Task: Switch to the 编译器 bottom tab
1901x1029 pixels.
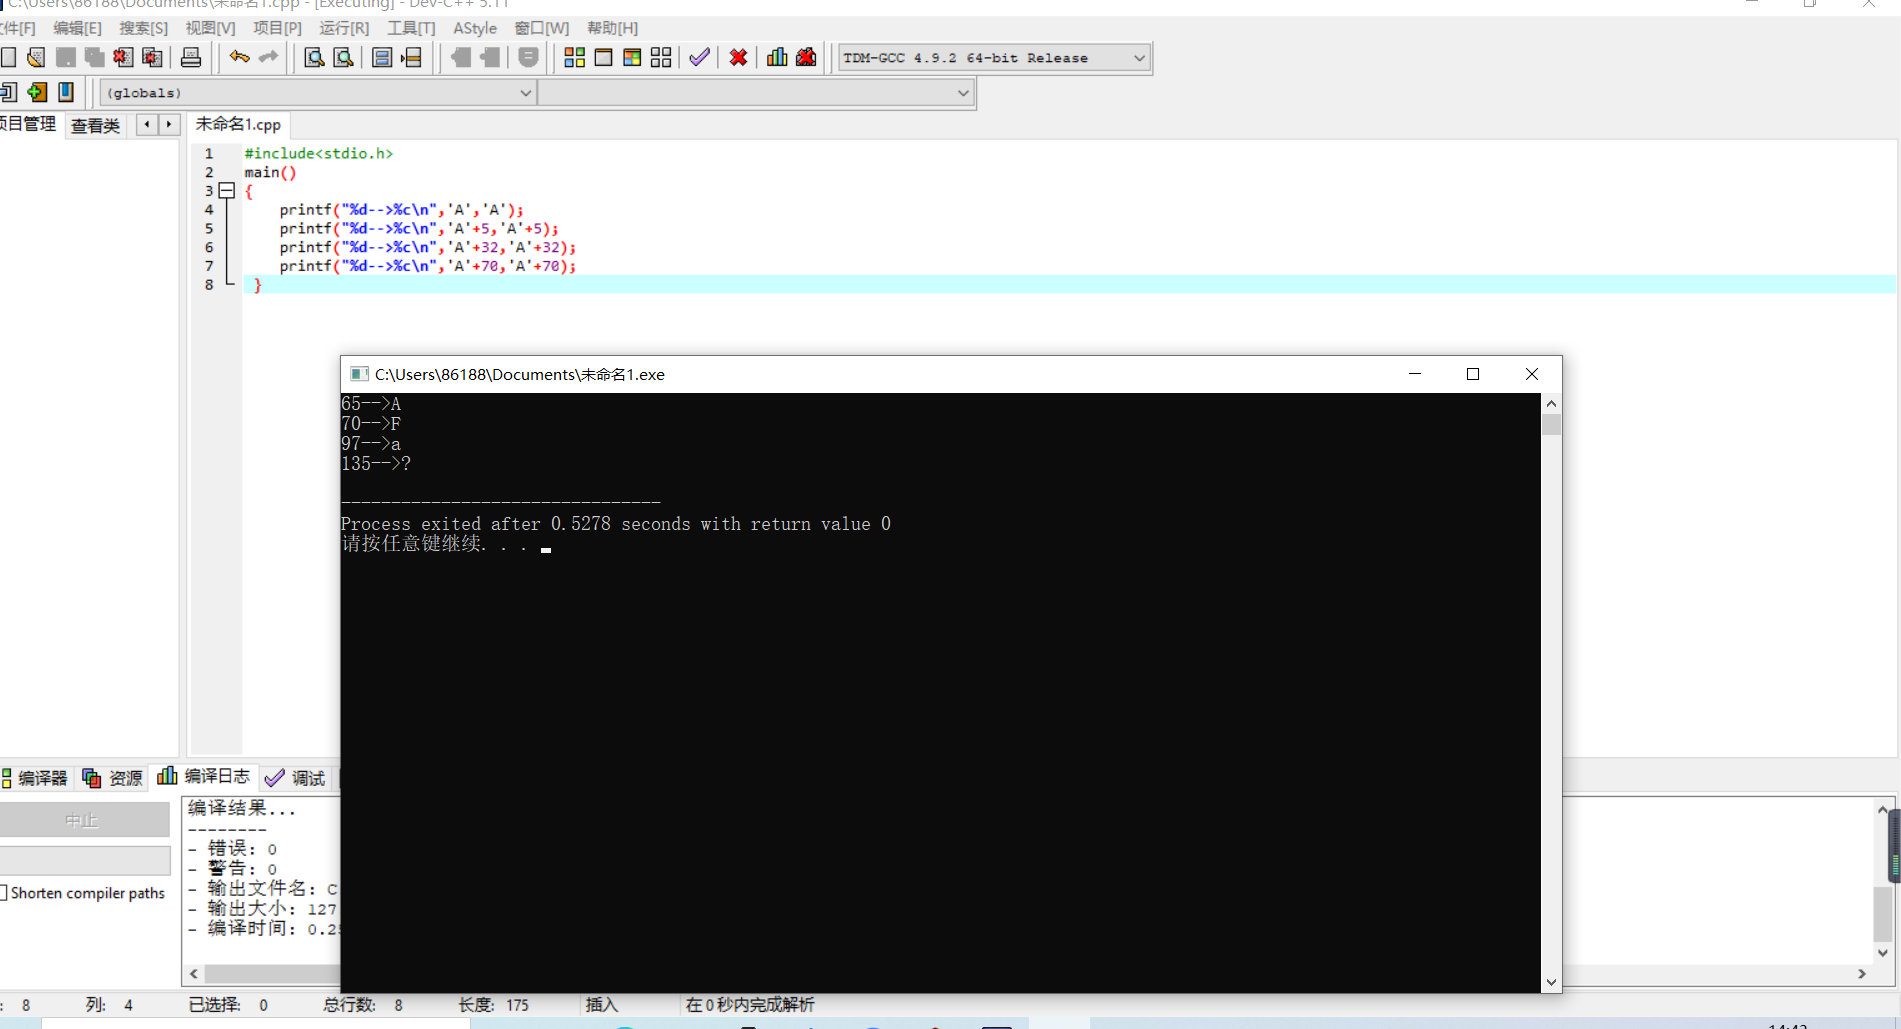Action: [35, 778]
